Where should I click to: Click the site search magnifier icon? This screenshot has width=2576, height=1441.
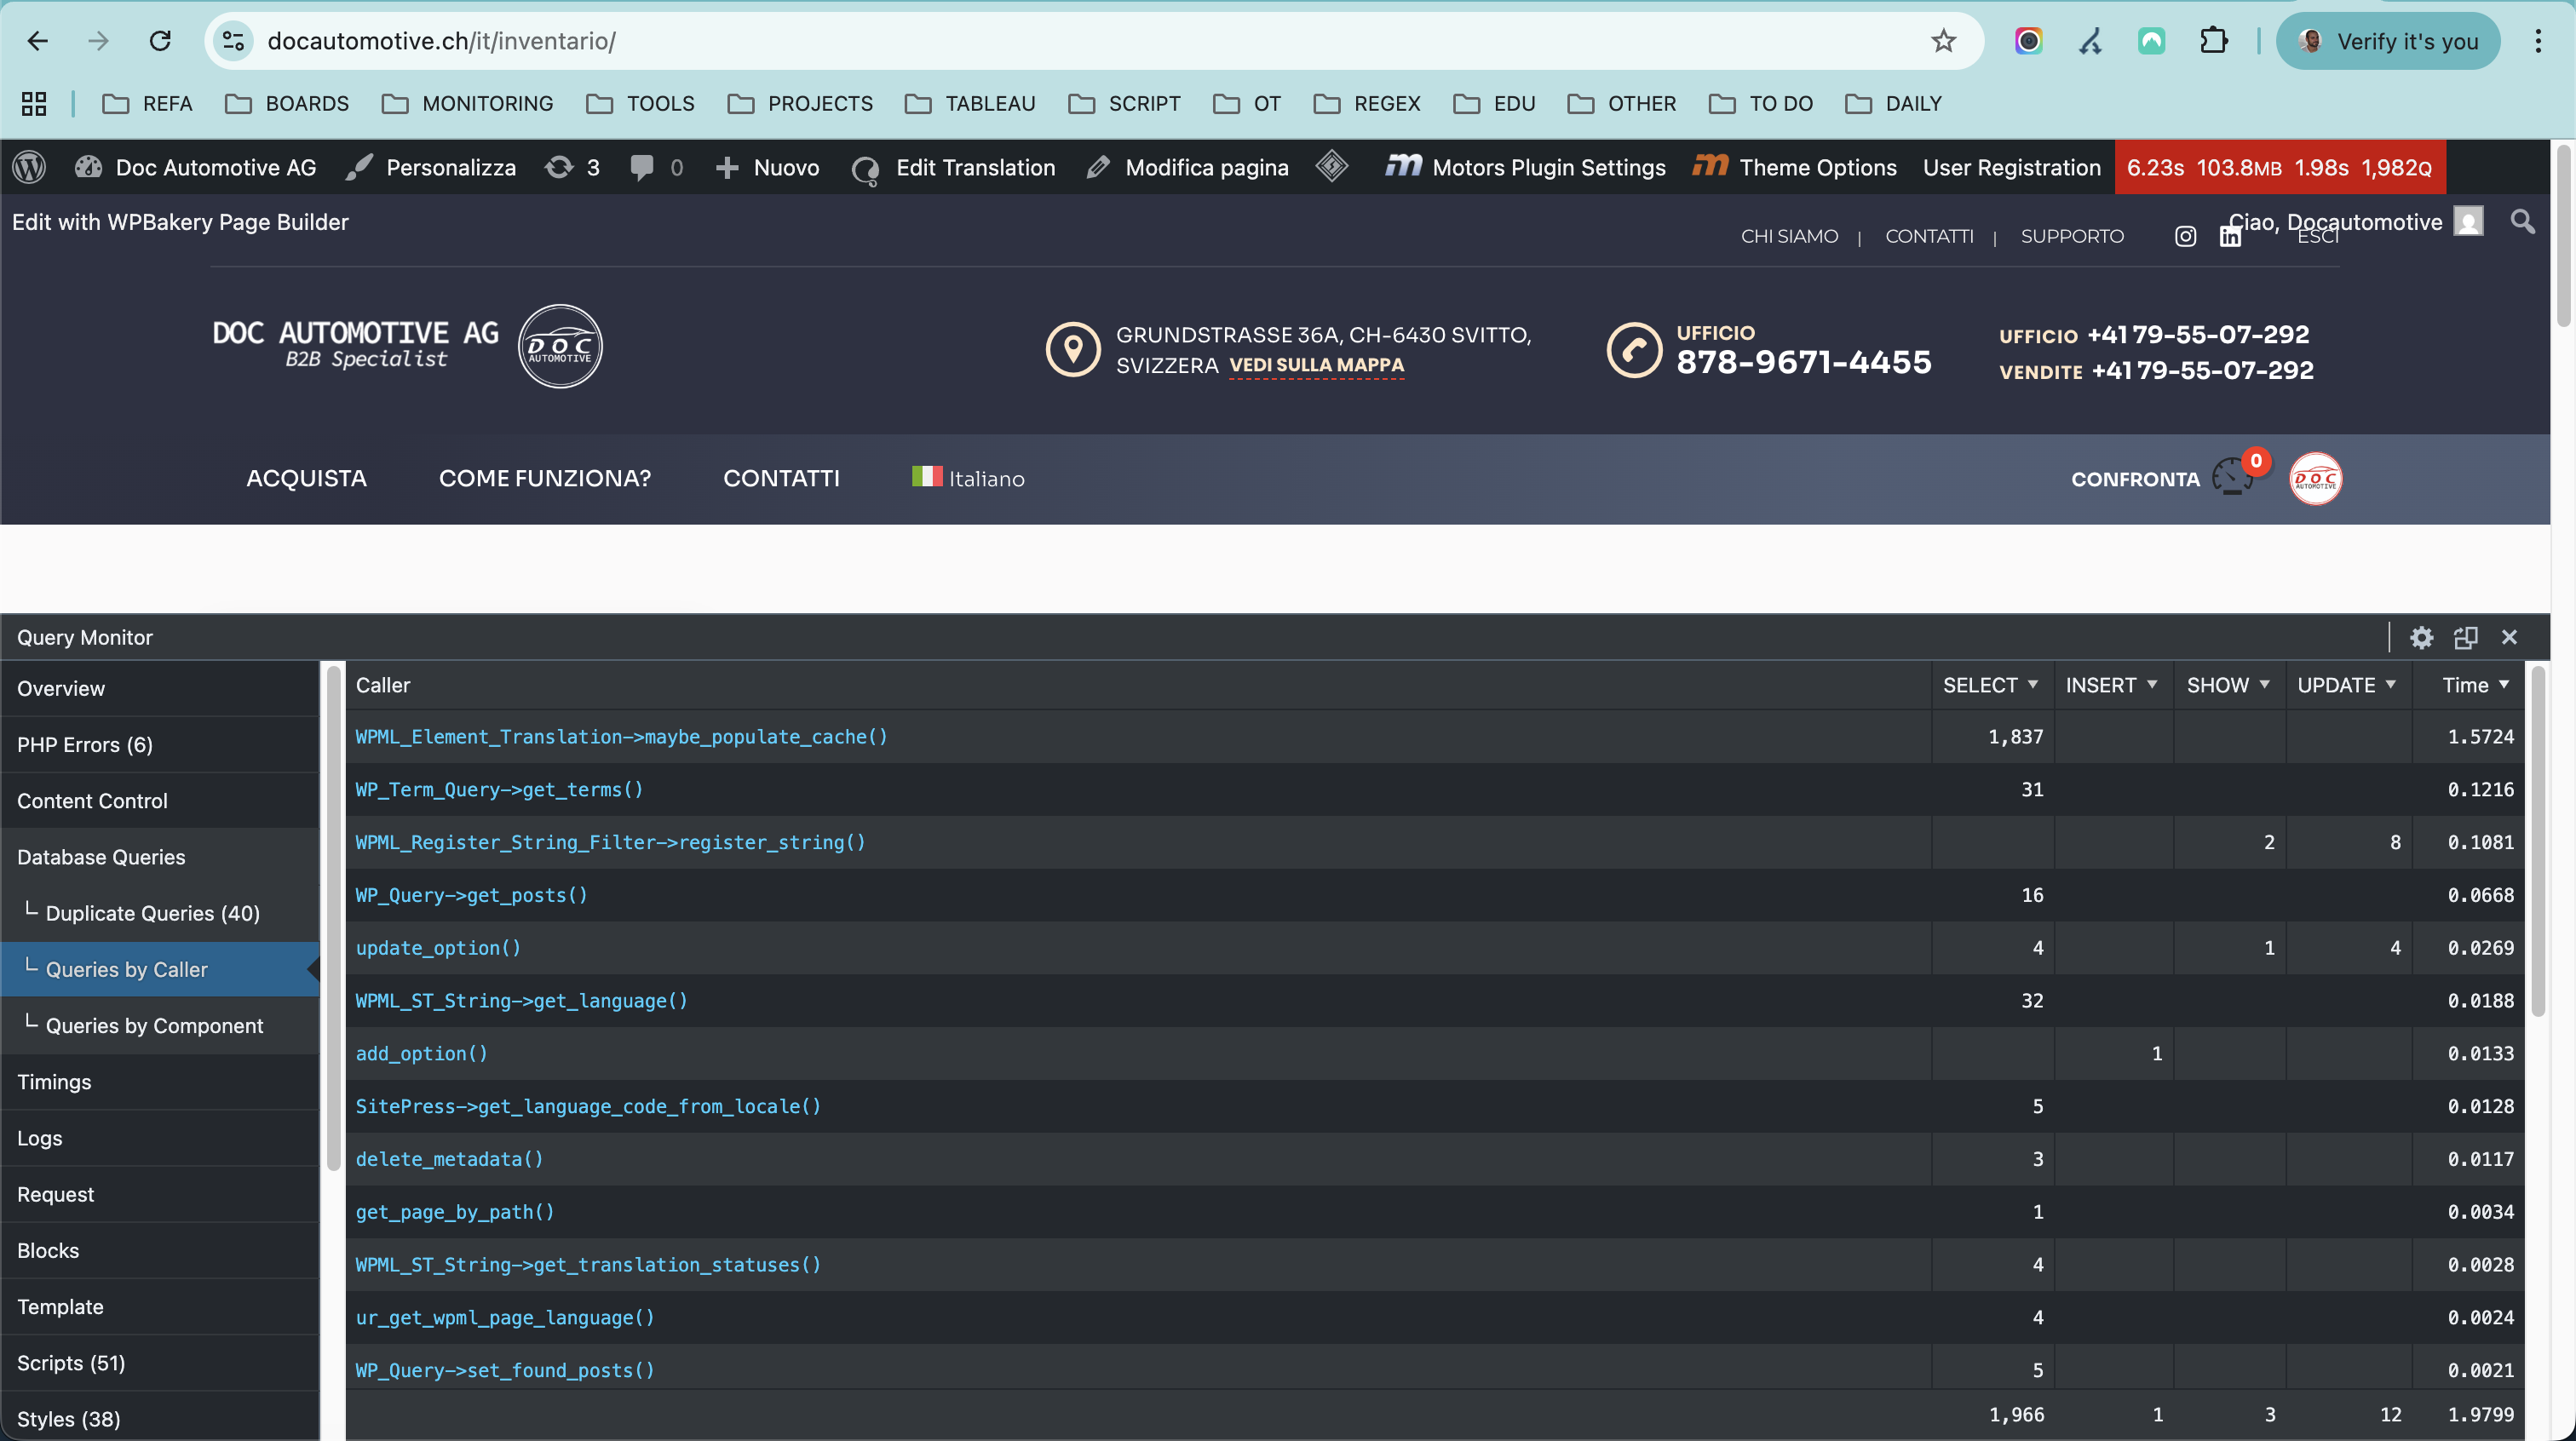click(2522, 221)
